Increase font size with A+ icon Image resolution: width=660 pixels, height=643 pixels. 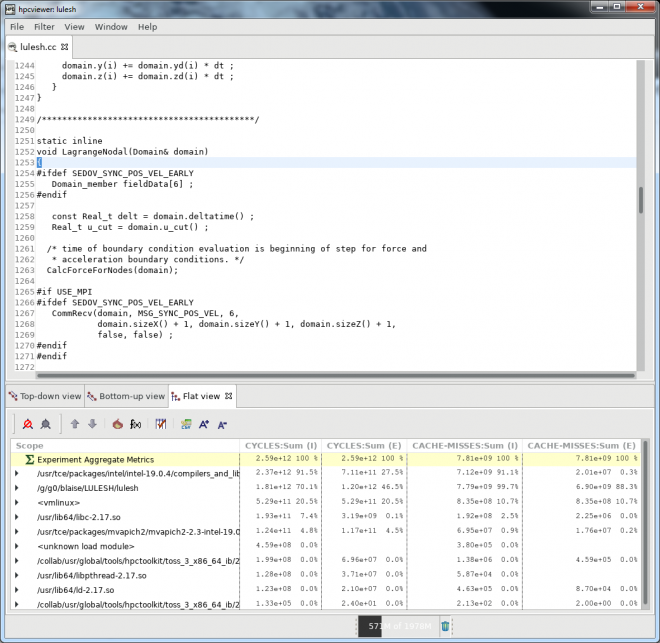(x=204, y=424)
